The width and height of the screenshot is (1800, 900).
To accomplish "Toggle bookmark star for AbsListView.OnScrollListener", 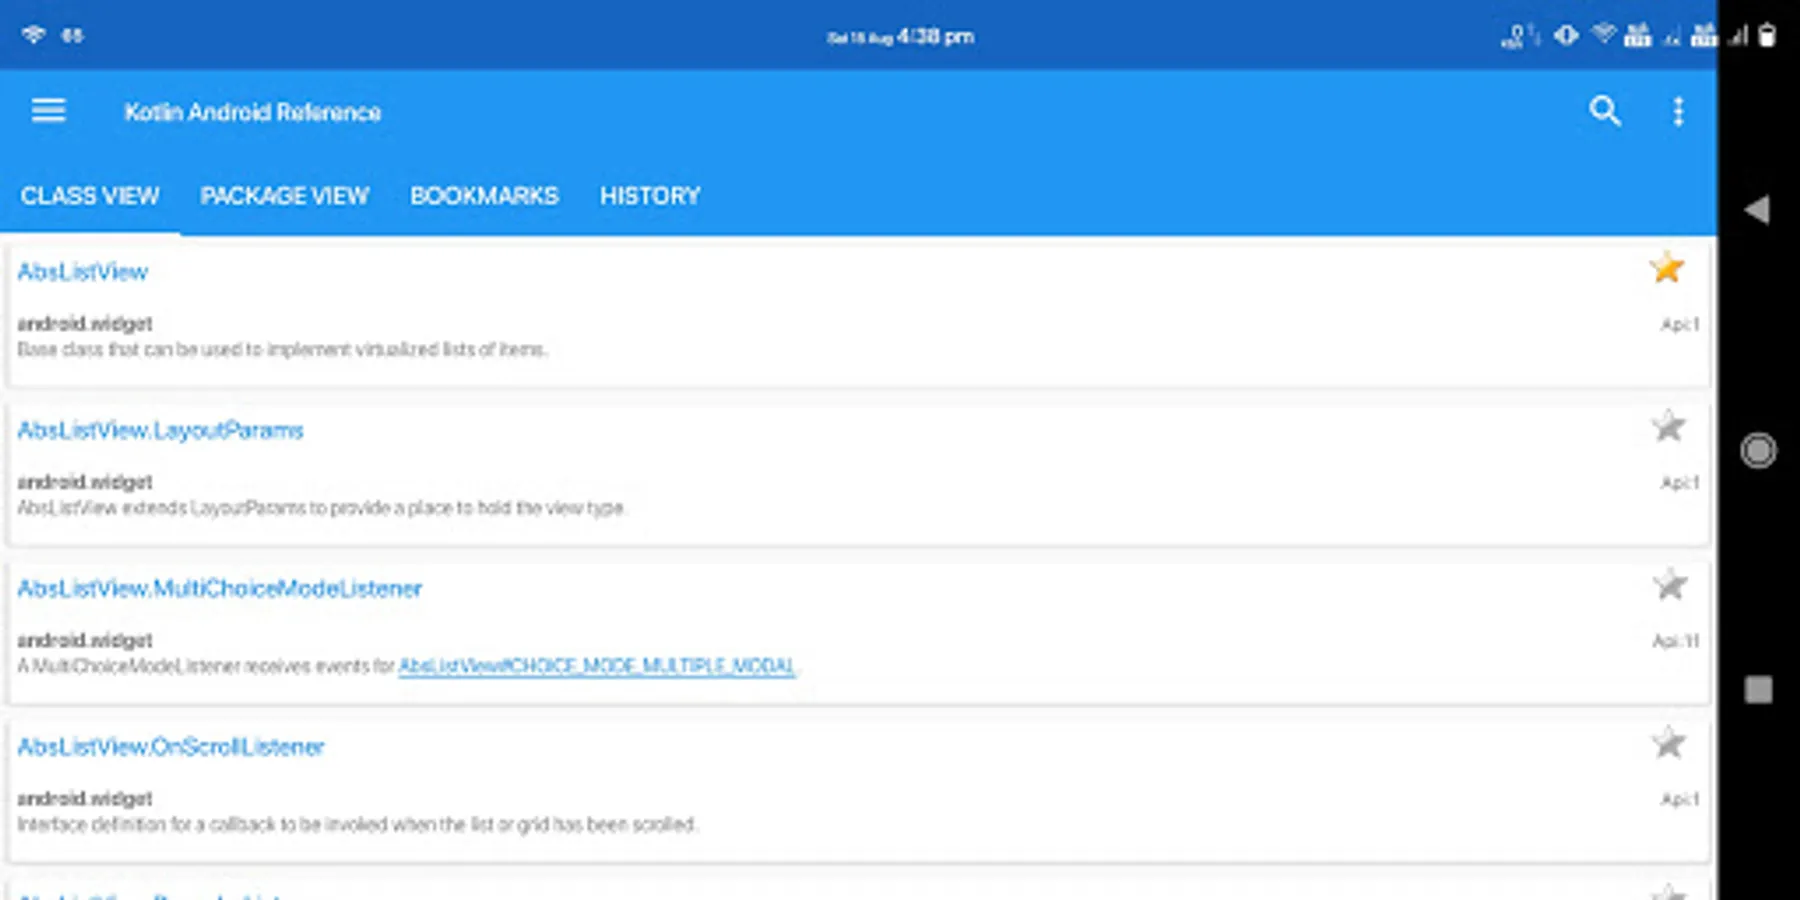I will 1669,743.
